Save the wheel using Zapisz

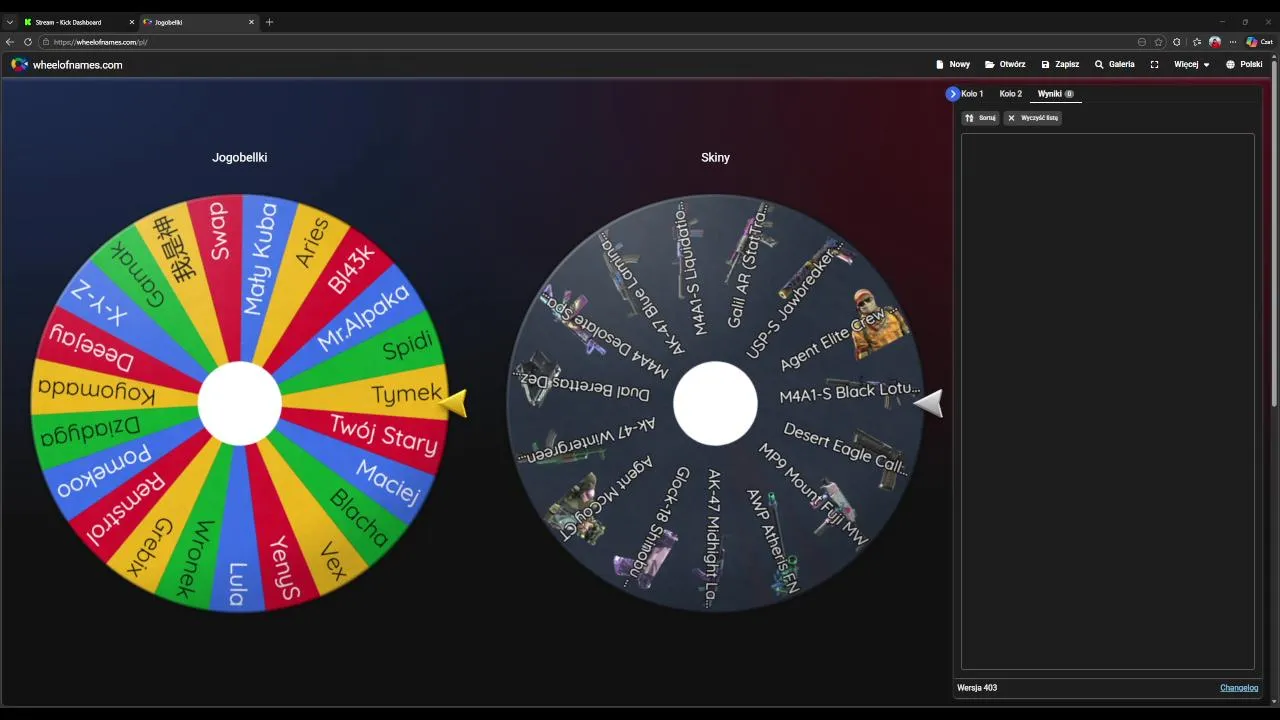click(x=1060, y=64)
